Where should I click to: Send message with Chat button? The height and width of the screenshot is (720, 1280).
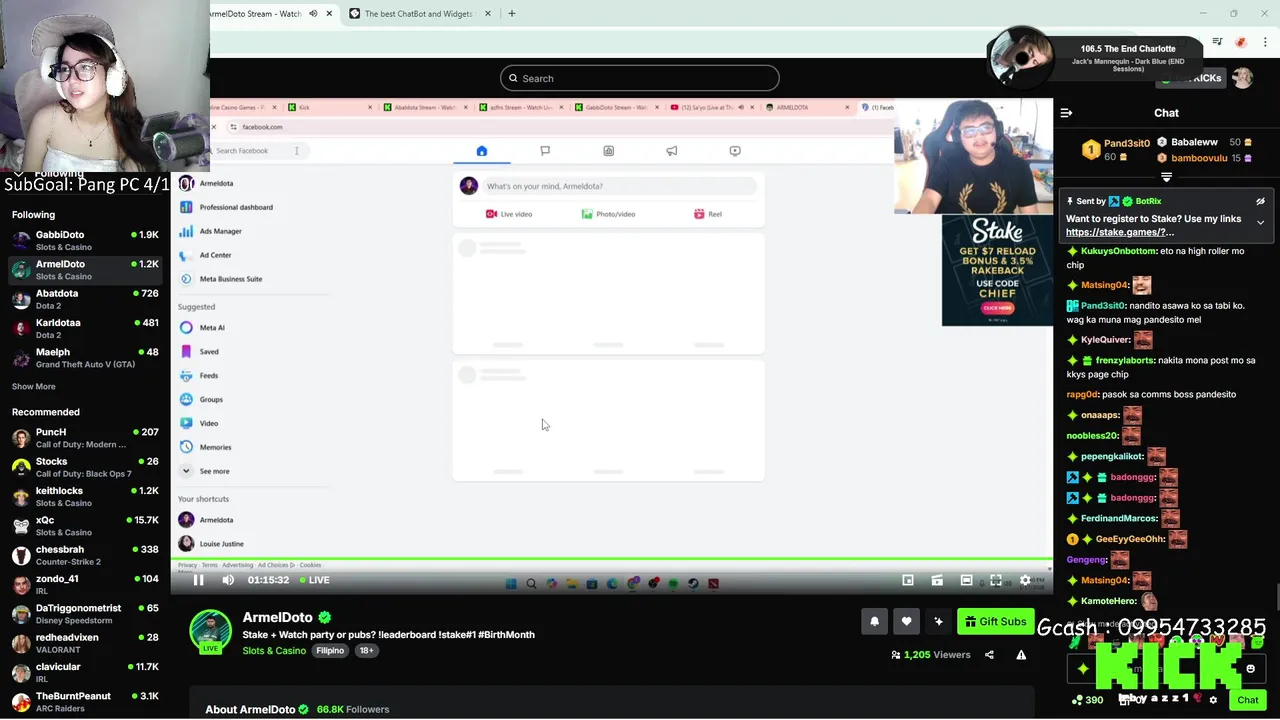1248,700
